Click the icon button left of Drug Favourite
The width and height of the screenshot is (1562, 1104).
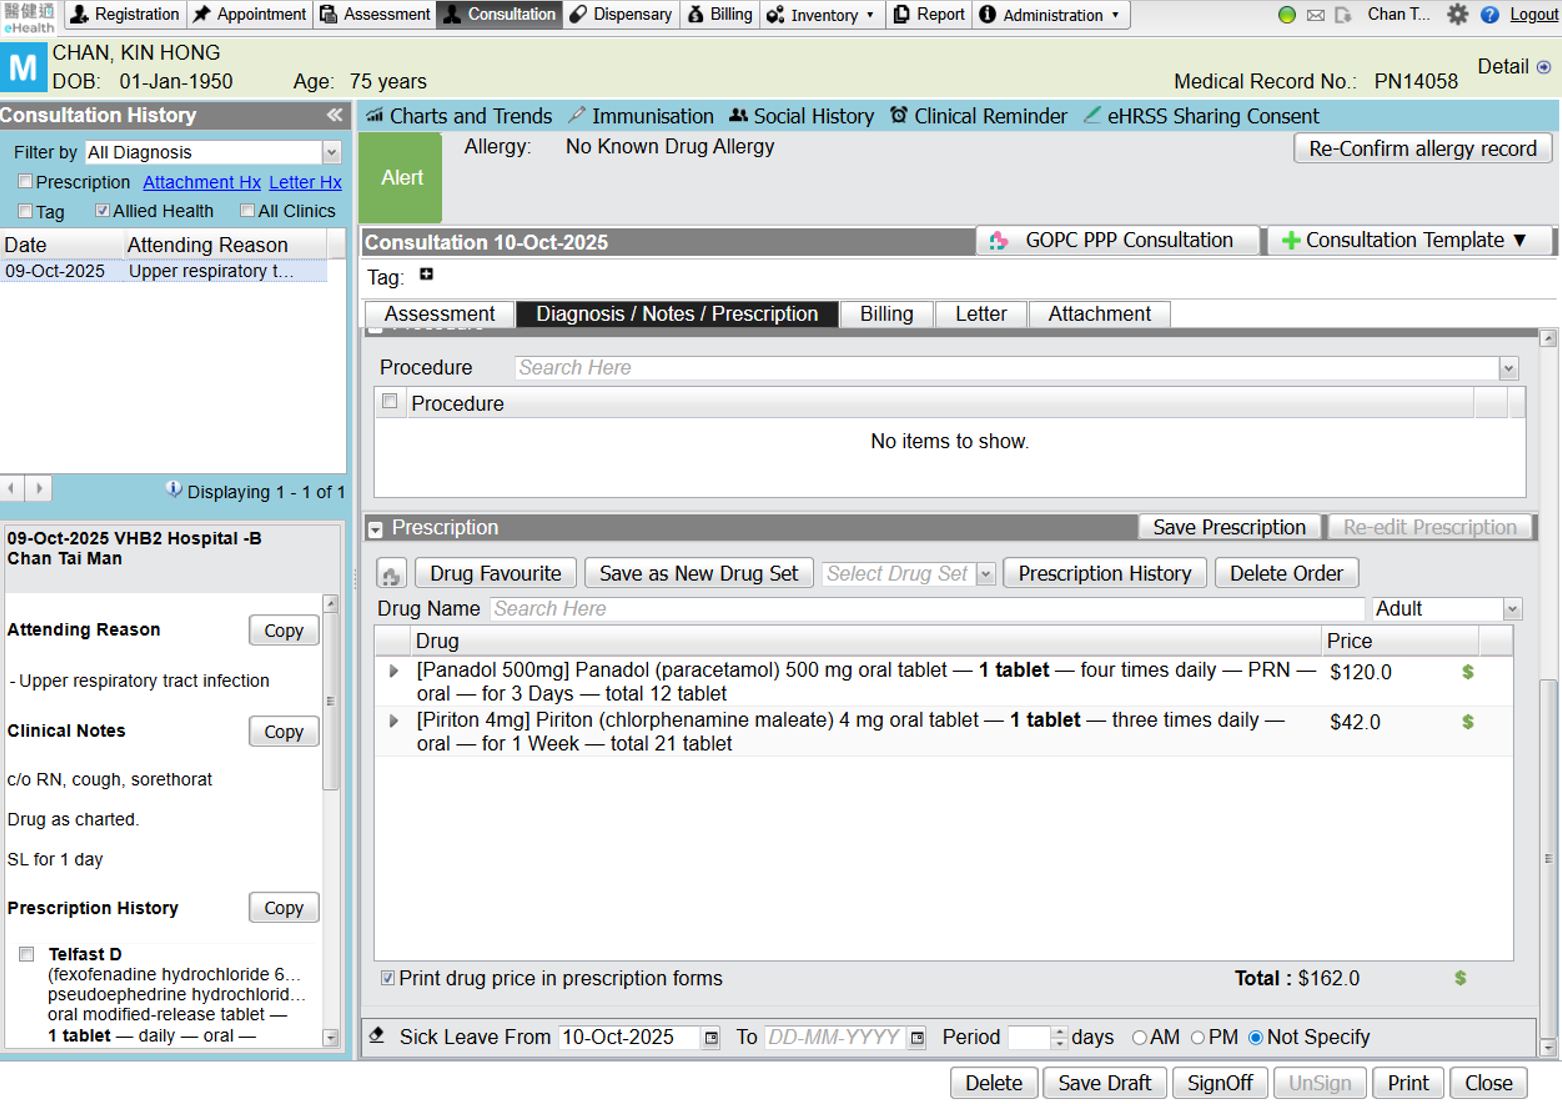point(391,574)
